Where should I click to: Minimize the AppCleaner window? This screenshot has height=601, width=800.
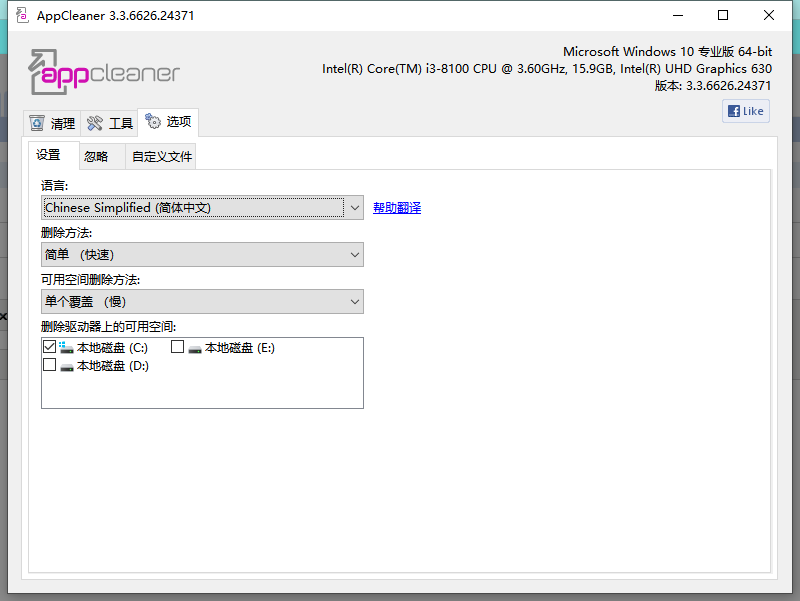pos(678,15)
